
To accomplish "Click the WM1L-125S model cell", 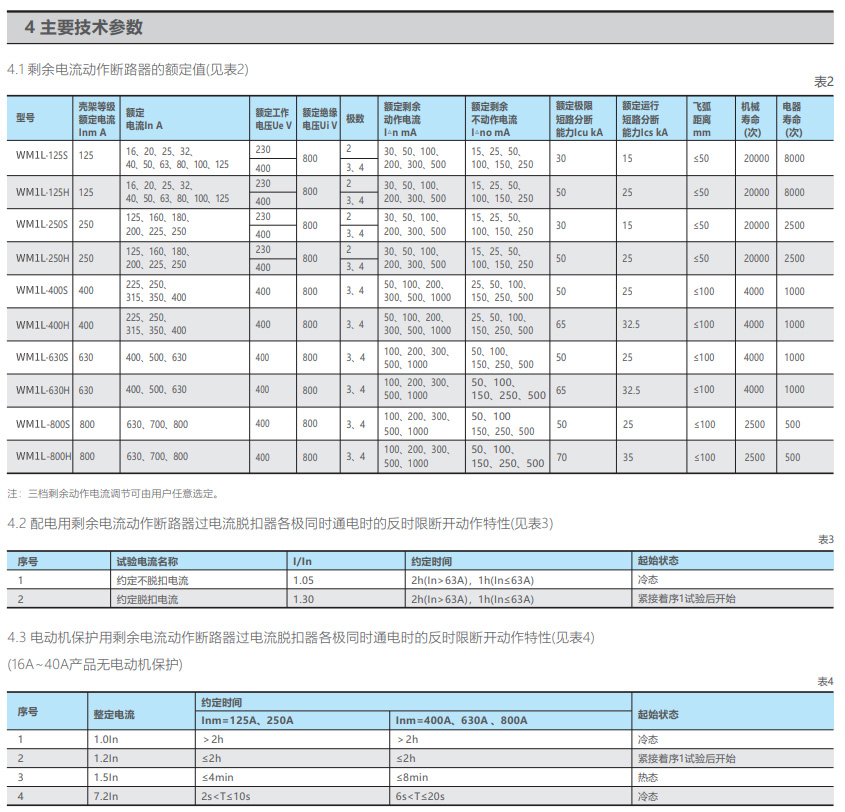I will point(42,158).
